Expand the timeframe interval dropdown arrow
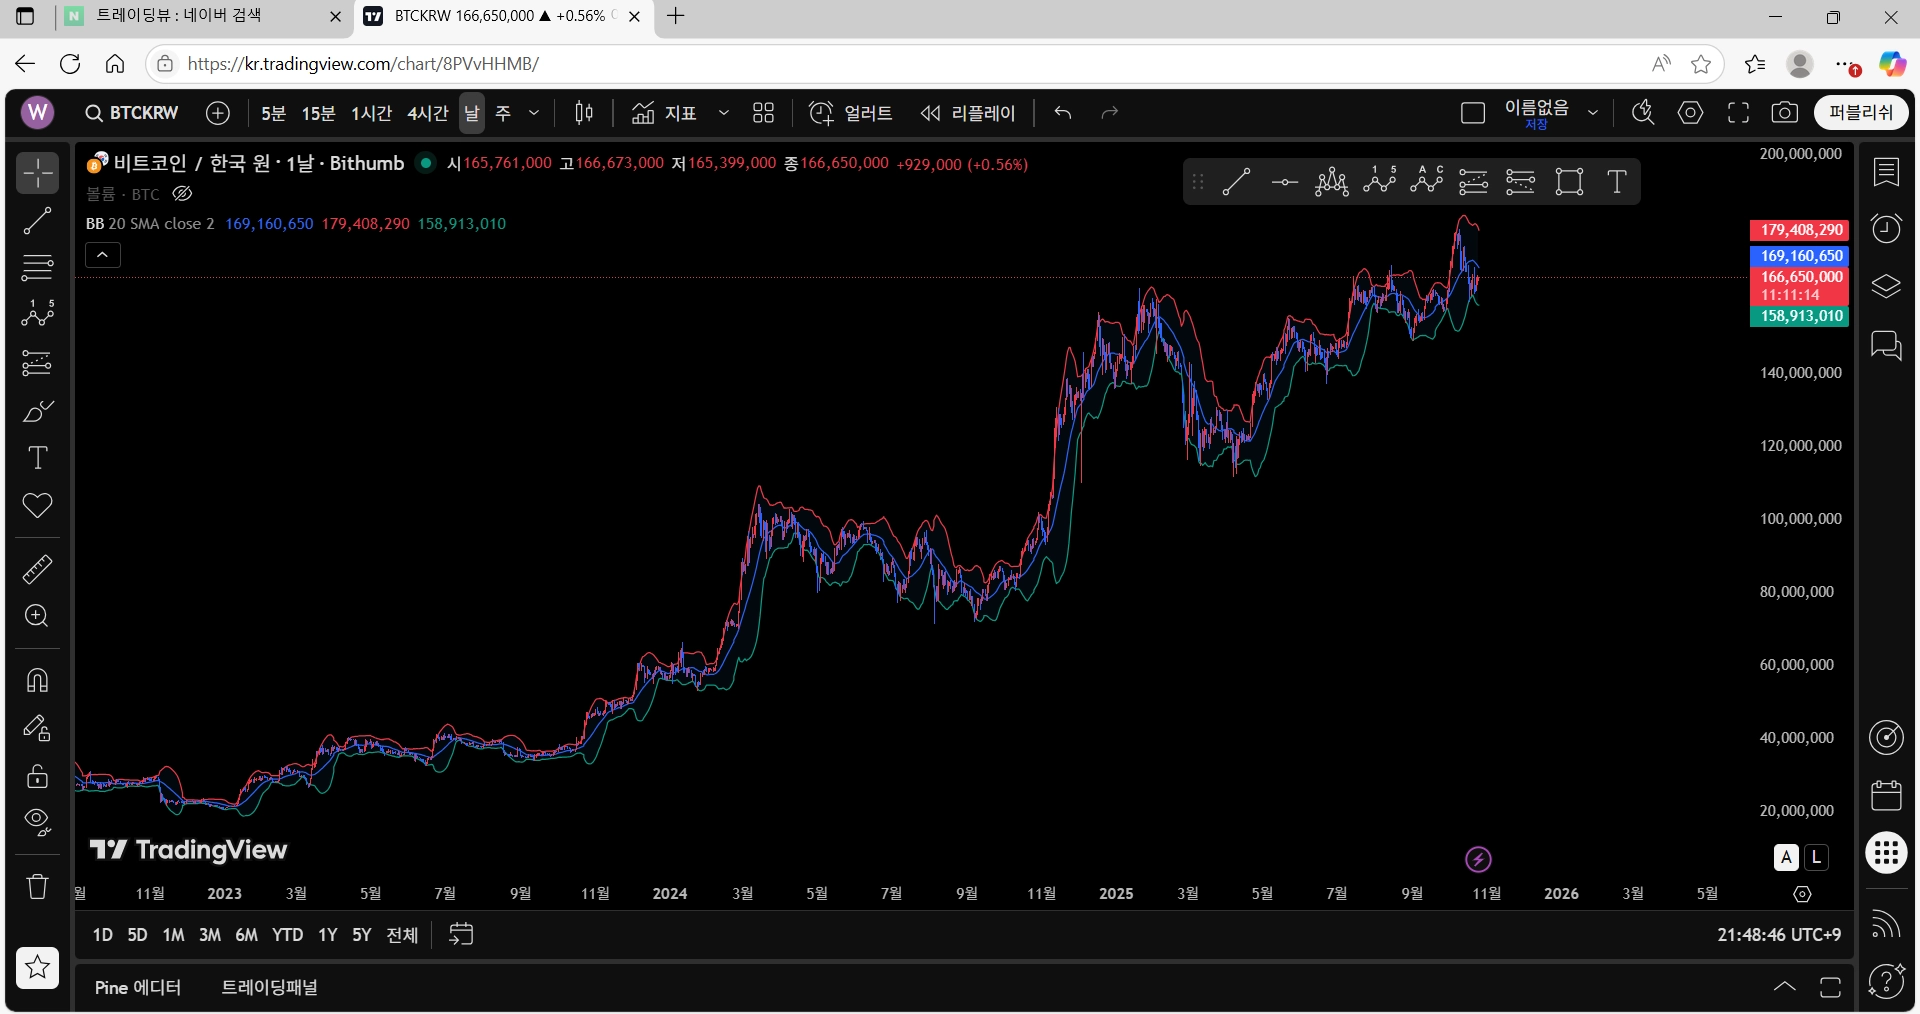The width and height of the screenshot is (1920, 1014). (x=534, y=113)
